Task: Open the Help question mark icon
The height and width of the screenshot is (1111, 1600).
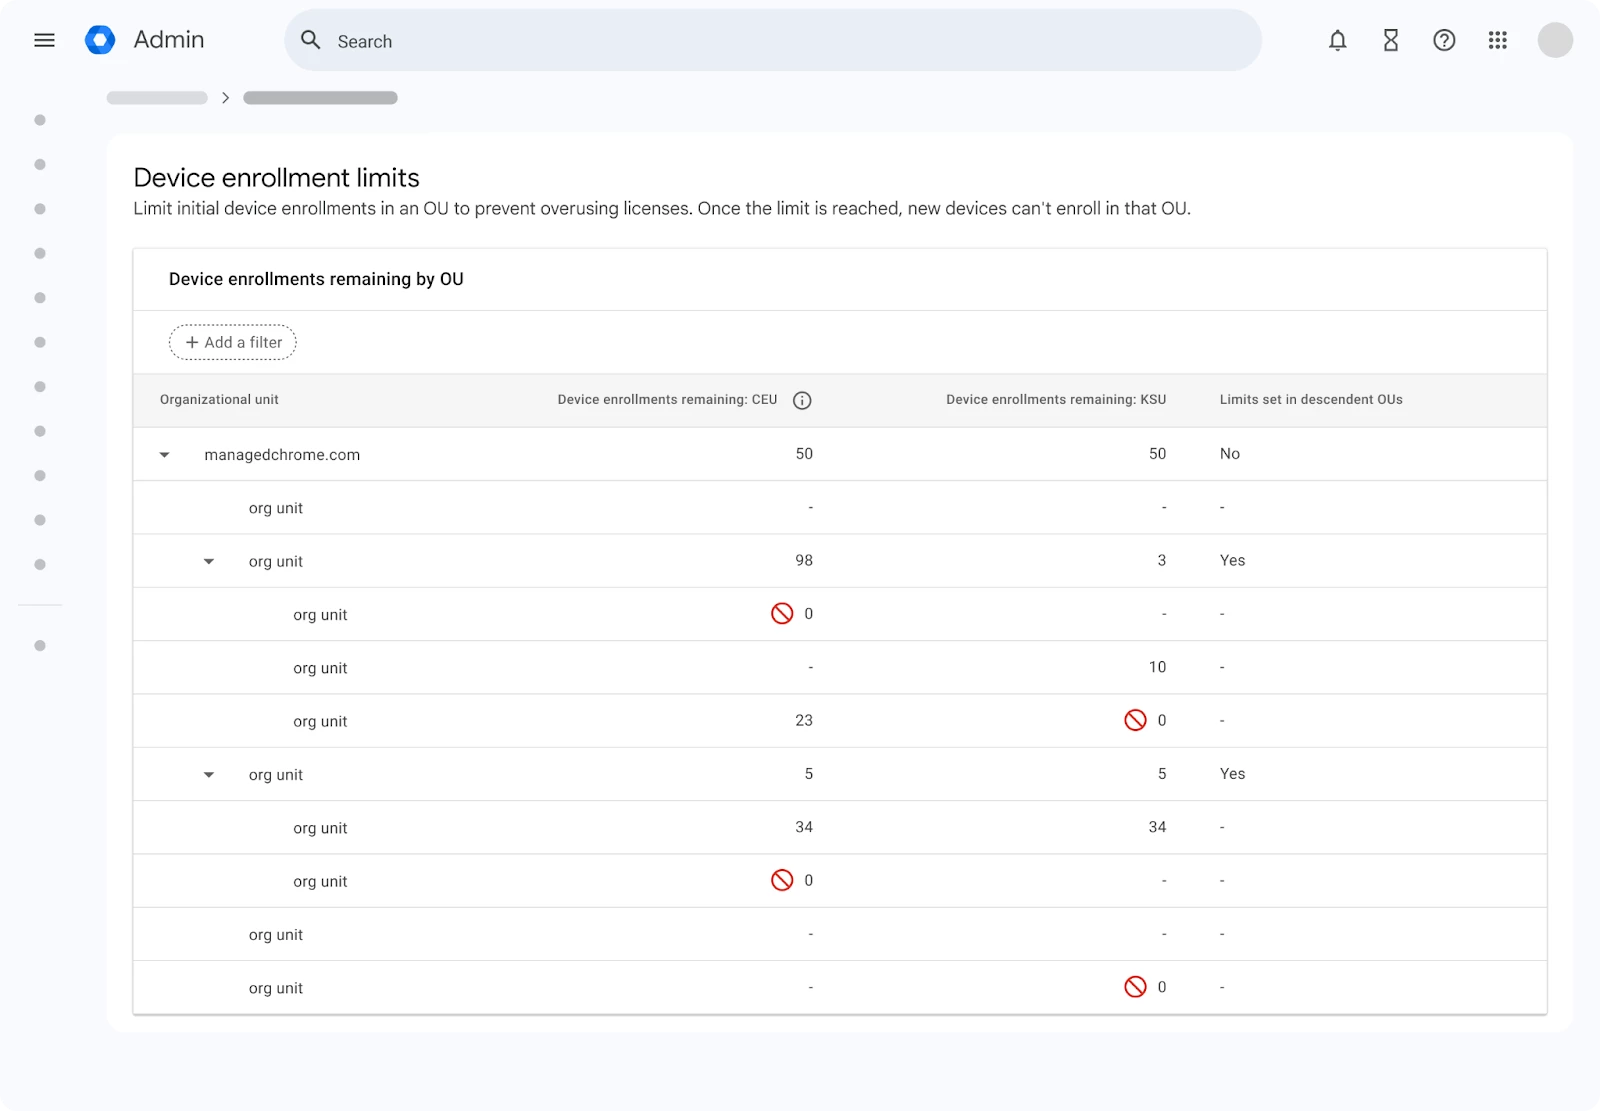Action: [x=1444, y=40]
